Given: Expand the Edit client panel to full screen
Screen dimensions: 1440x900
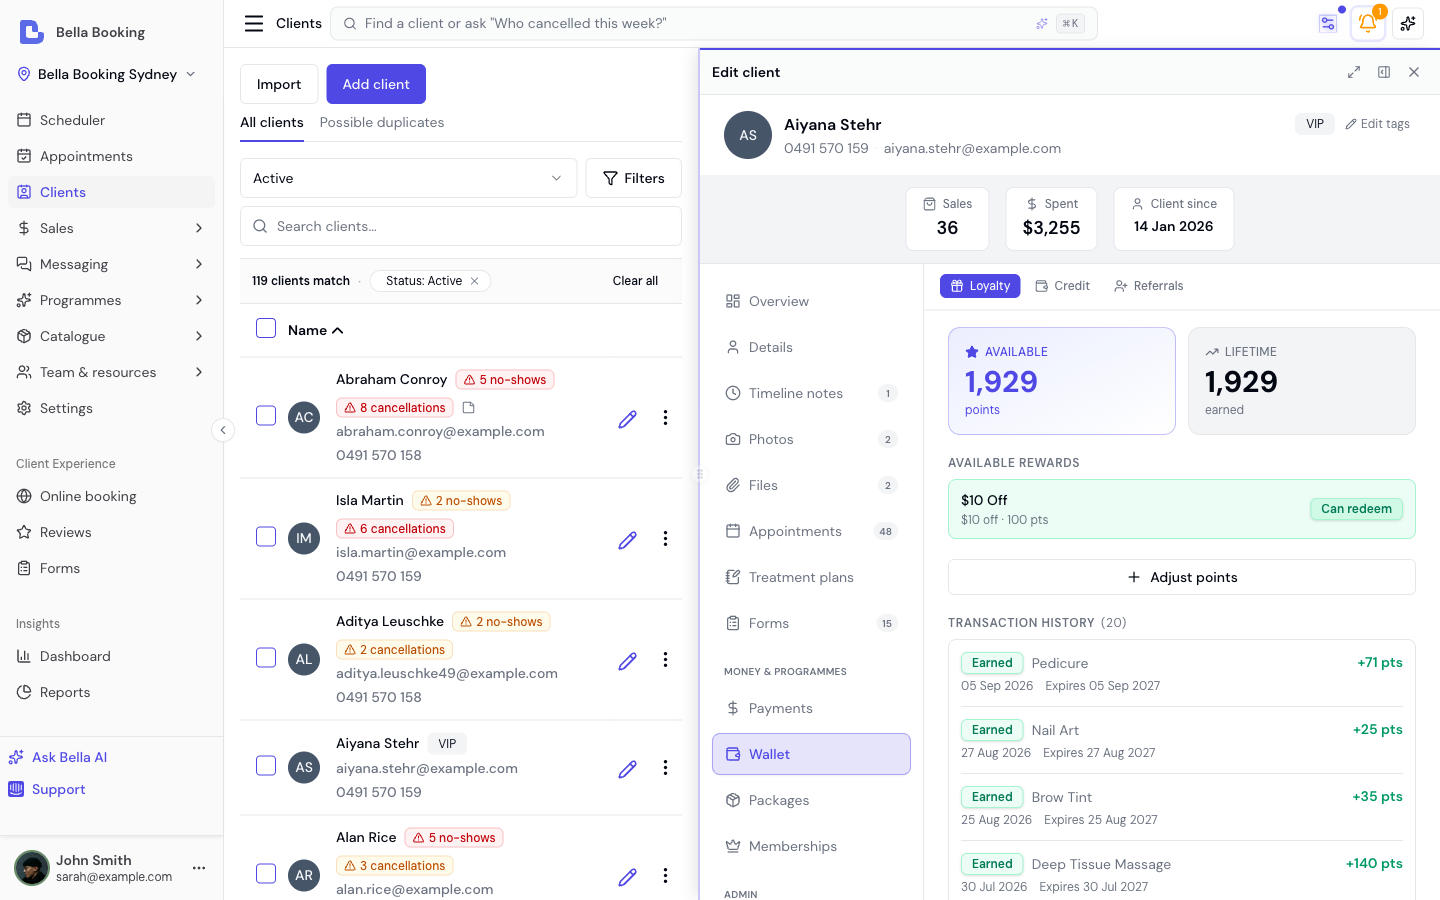Looking at the screenshot, I should (x=1354, y=72).
